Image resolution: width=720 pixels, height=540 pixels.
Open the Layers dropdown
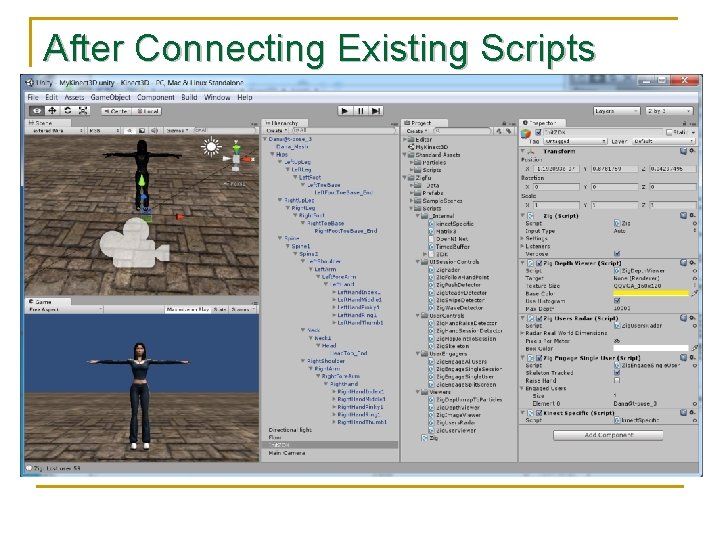616,111
